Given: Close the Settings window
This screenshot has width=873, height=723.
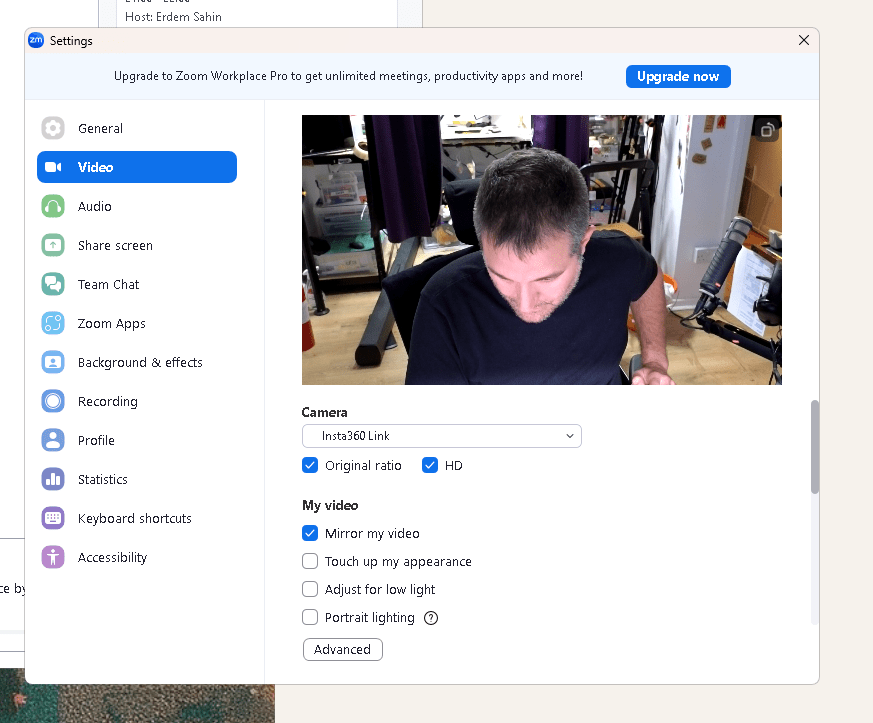Looking at the screenshot, I should tap(803, 40).
